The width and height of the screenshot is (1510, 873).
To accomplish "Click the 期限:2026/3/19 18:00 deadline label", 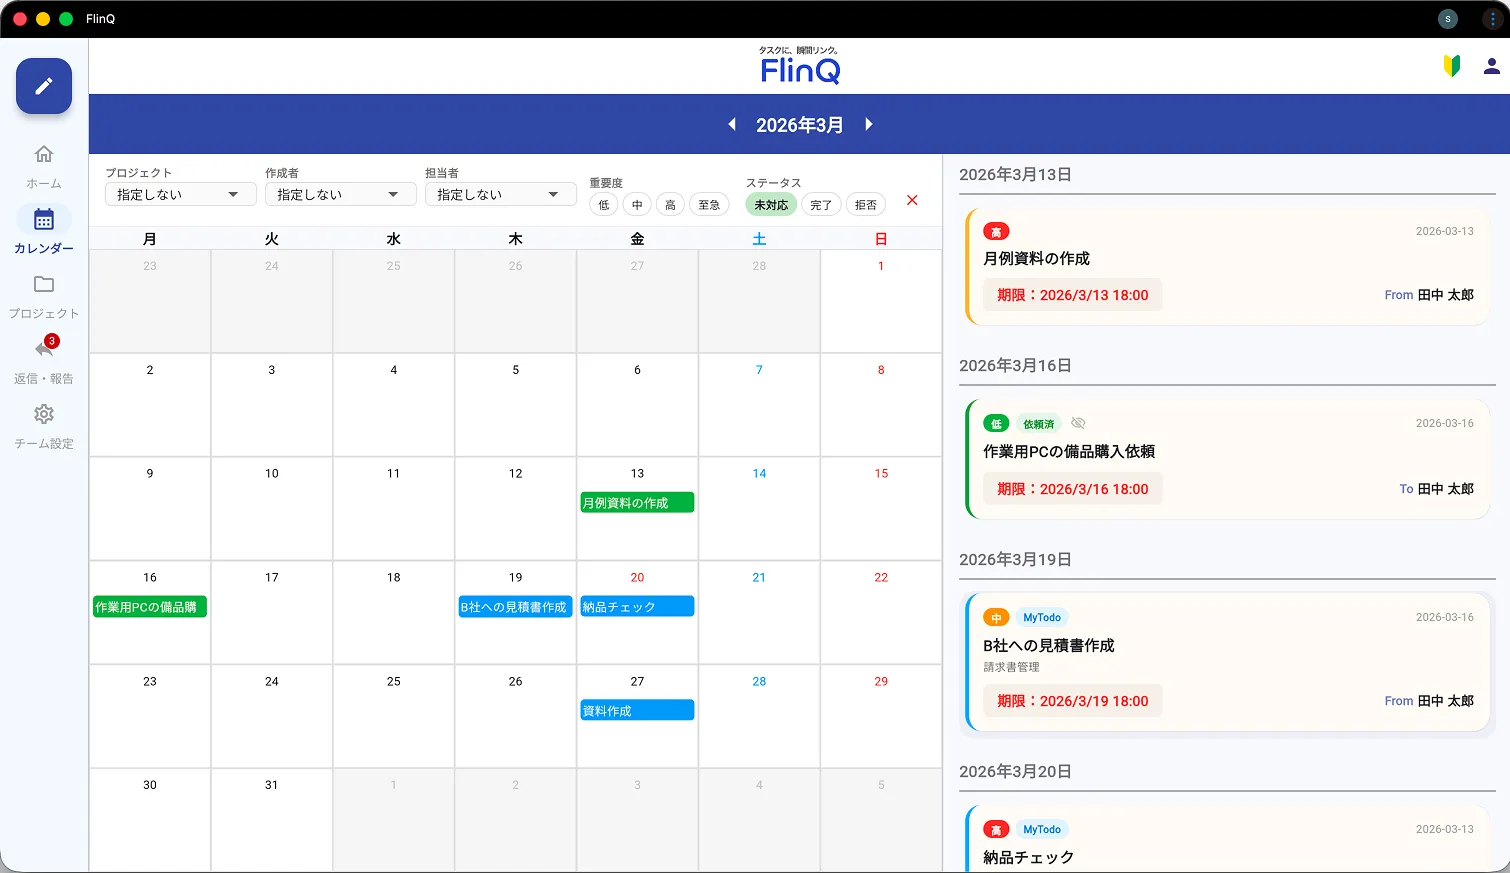I will pyautogui.click(x=1072, y=701).
